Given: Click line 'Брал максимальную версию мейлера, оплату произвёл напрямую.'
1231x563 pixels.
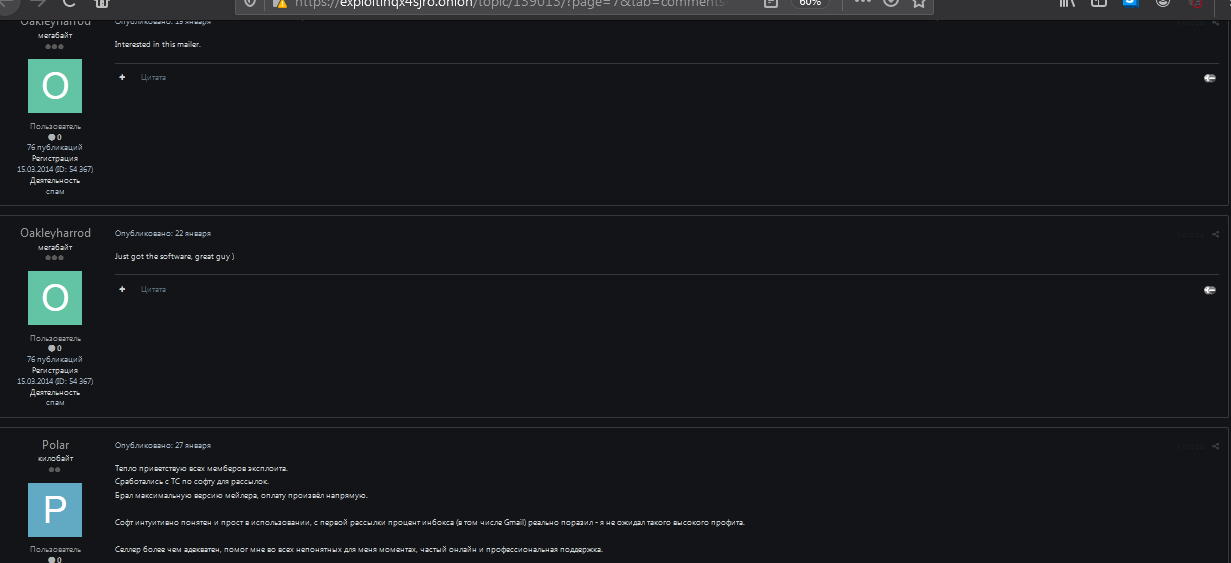Looking at the screenshot, I should pyautogui.click(x=241, y=495).
